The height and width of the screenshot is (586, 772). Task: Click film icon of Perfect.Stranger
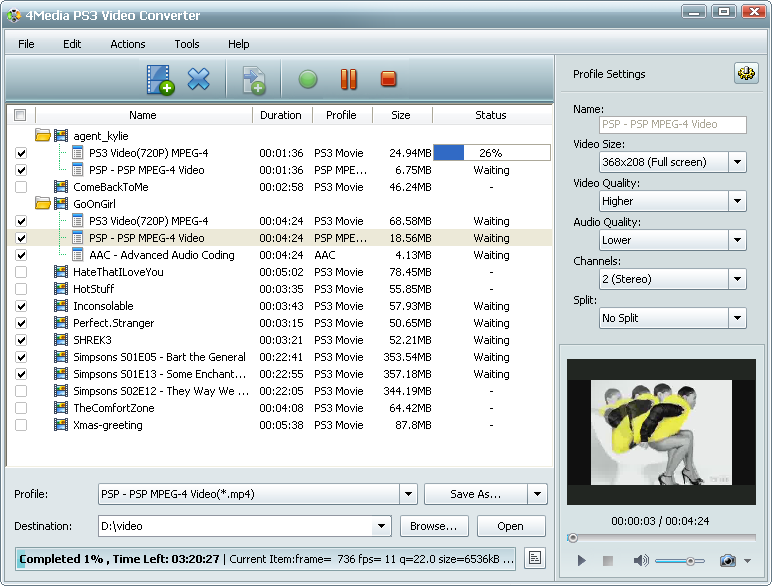pyautogui.click(x=61, y=323)
